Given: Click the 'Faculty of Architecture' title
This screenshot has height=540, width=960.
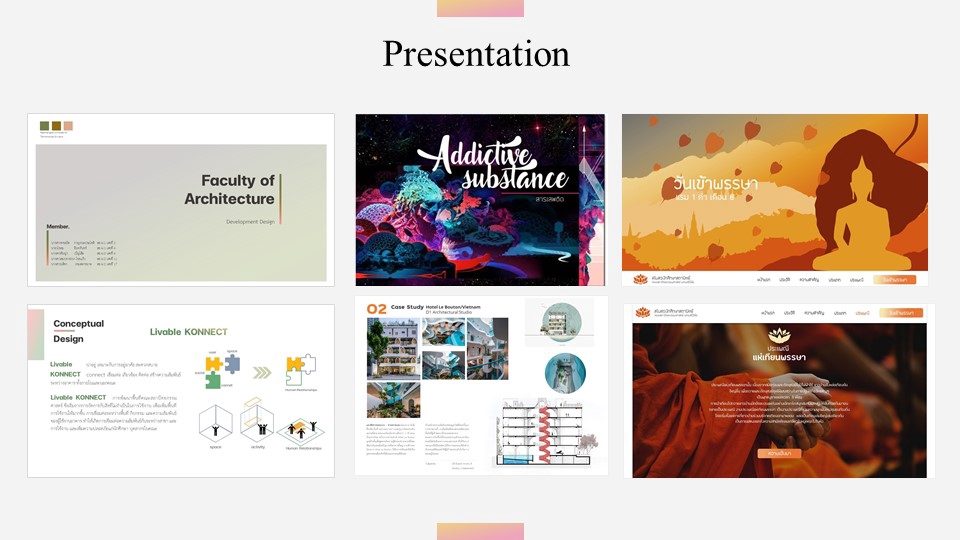Looking at the screenshot, I should tap(230, 190).
